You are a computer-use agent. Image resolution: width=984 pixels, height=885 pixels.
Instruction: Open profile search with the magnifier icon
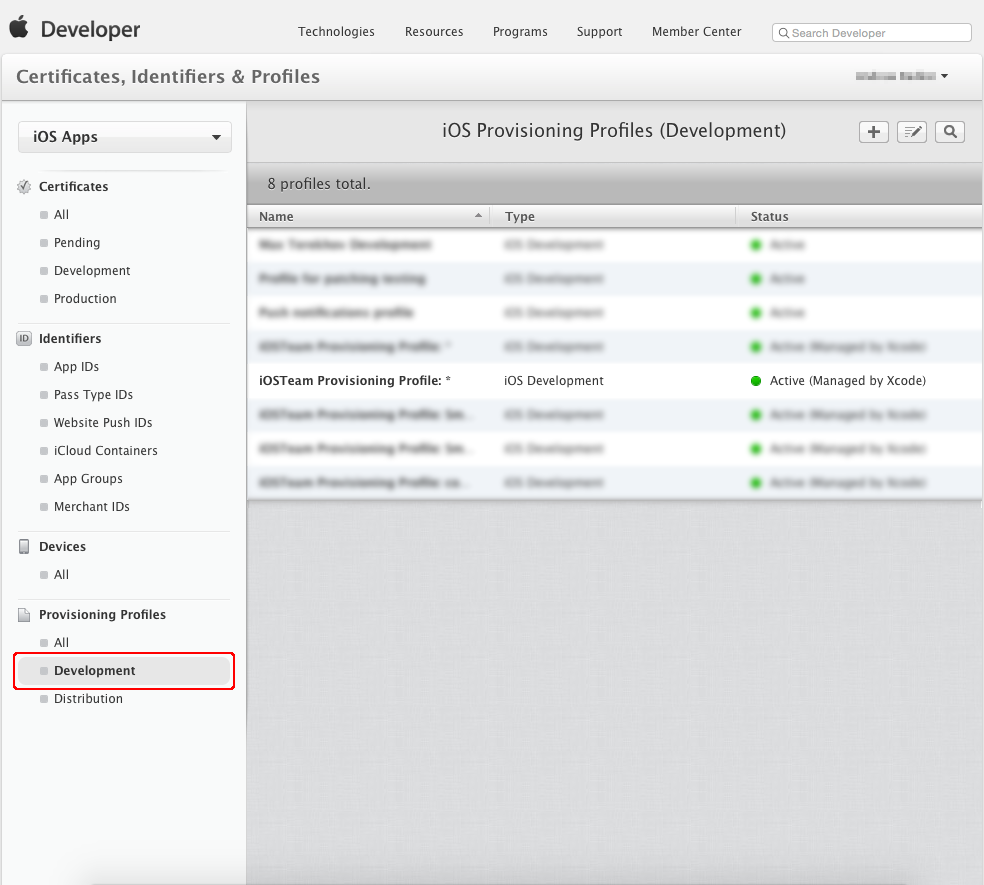(x=949, y=131)
